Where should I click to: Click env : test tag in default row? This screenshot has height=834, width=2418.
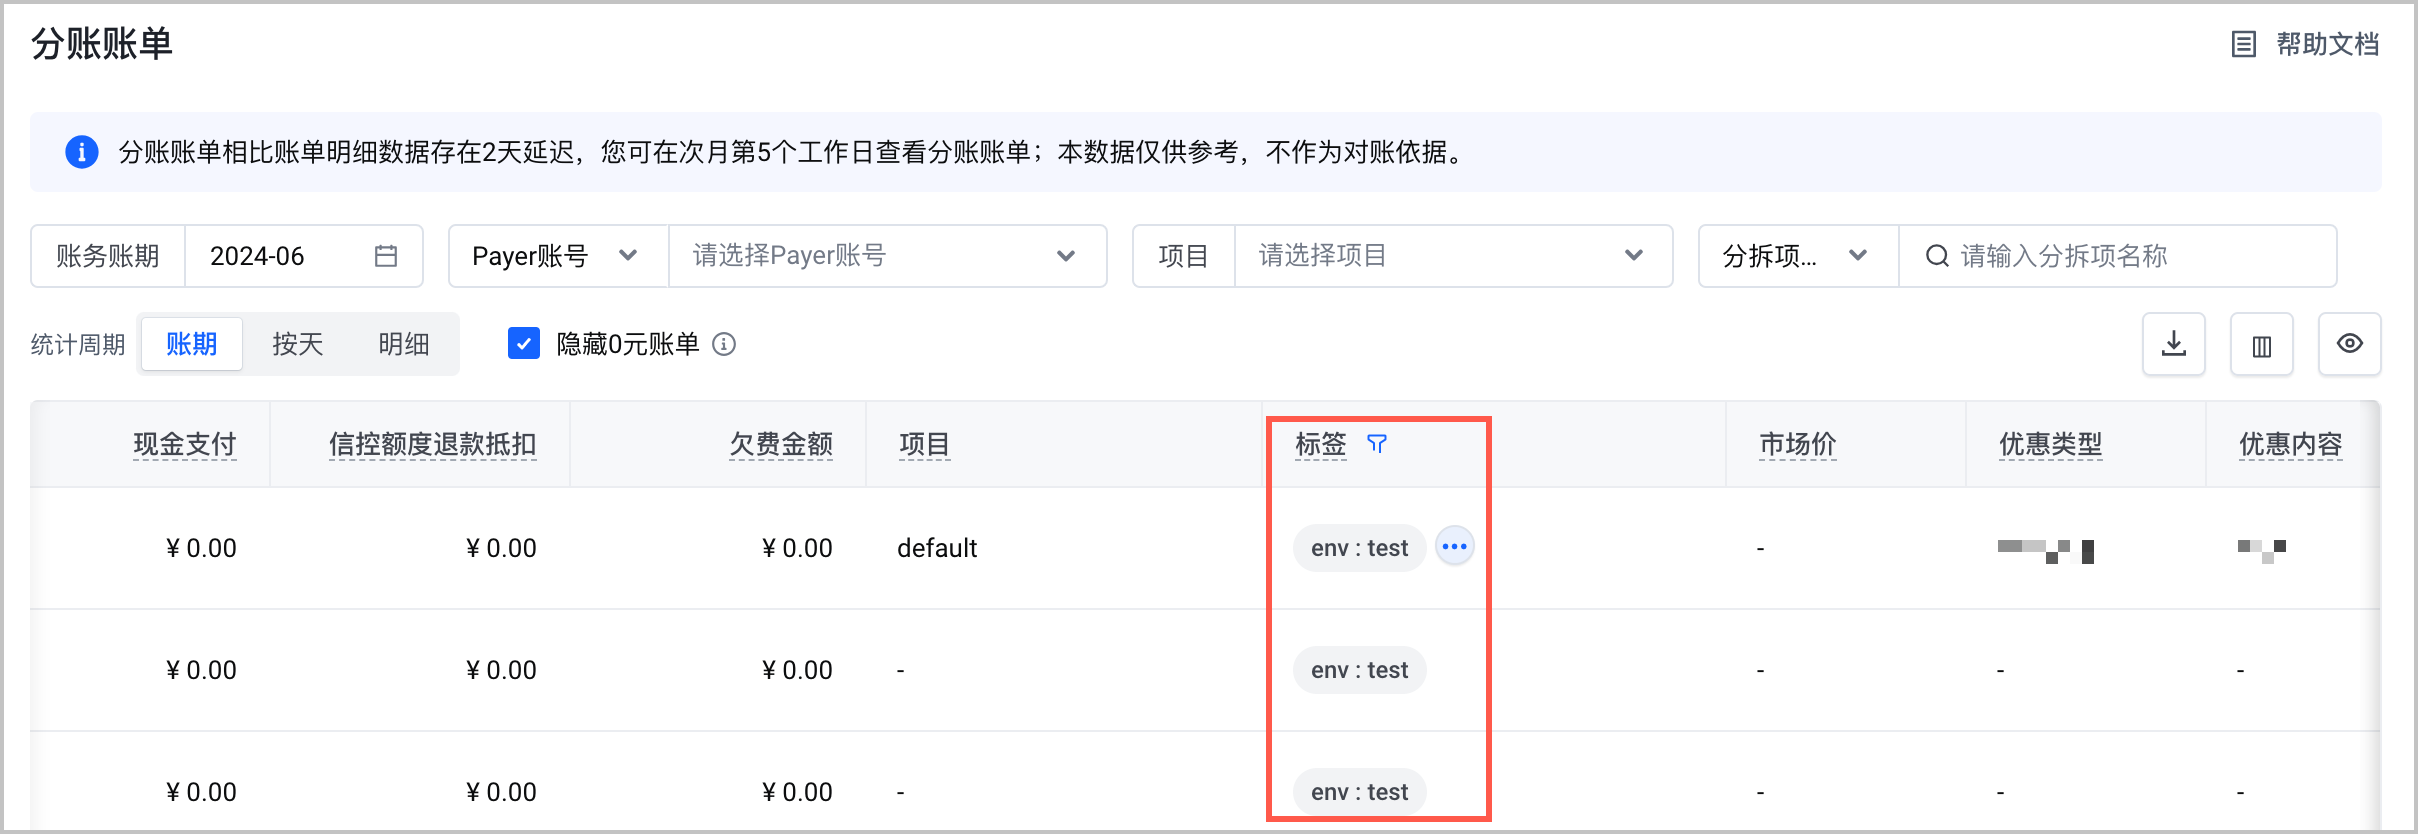point(1360,548)
